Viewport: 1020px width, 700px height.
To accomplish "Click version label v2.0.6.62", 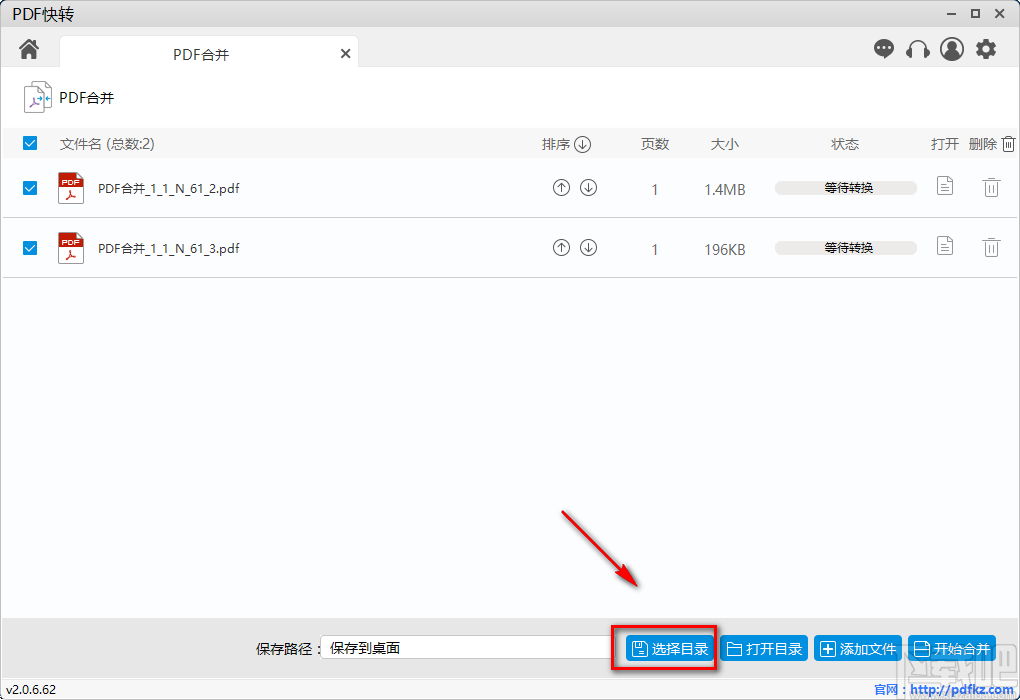I will point(31,690).
